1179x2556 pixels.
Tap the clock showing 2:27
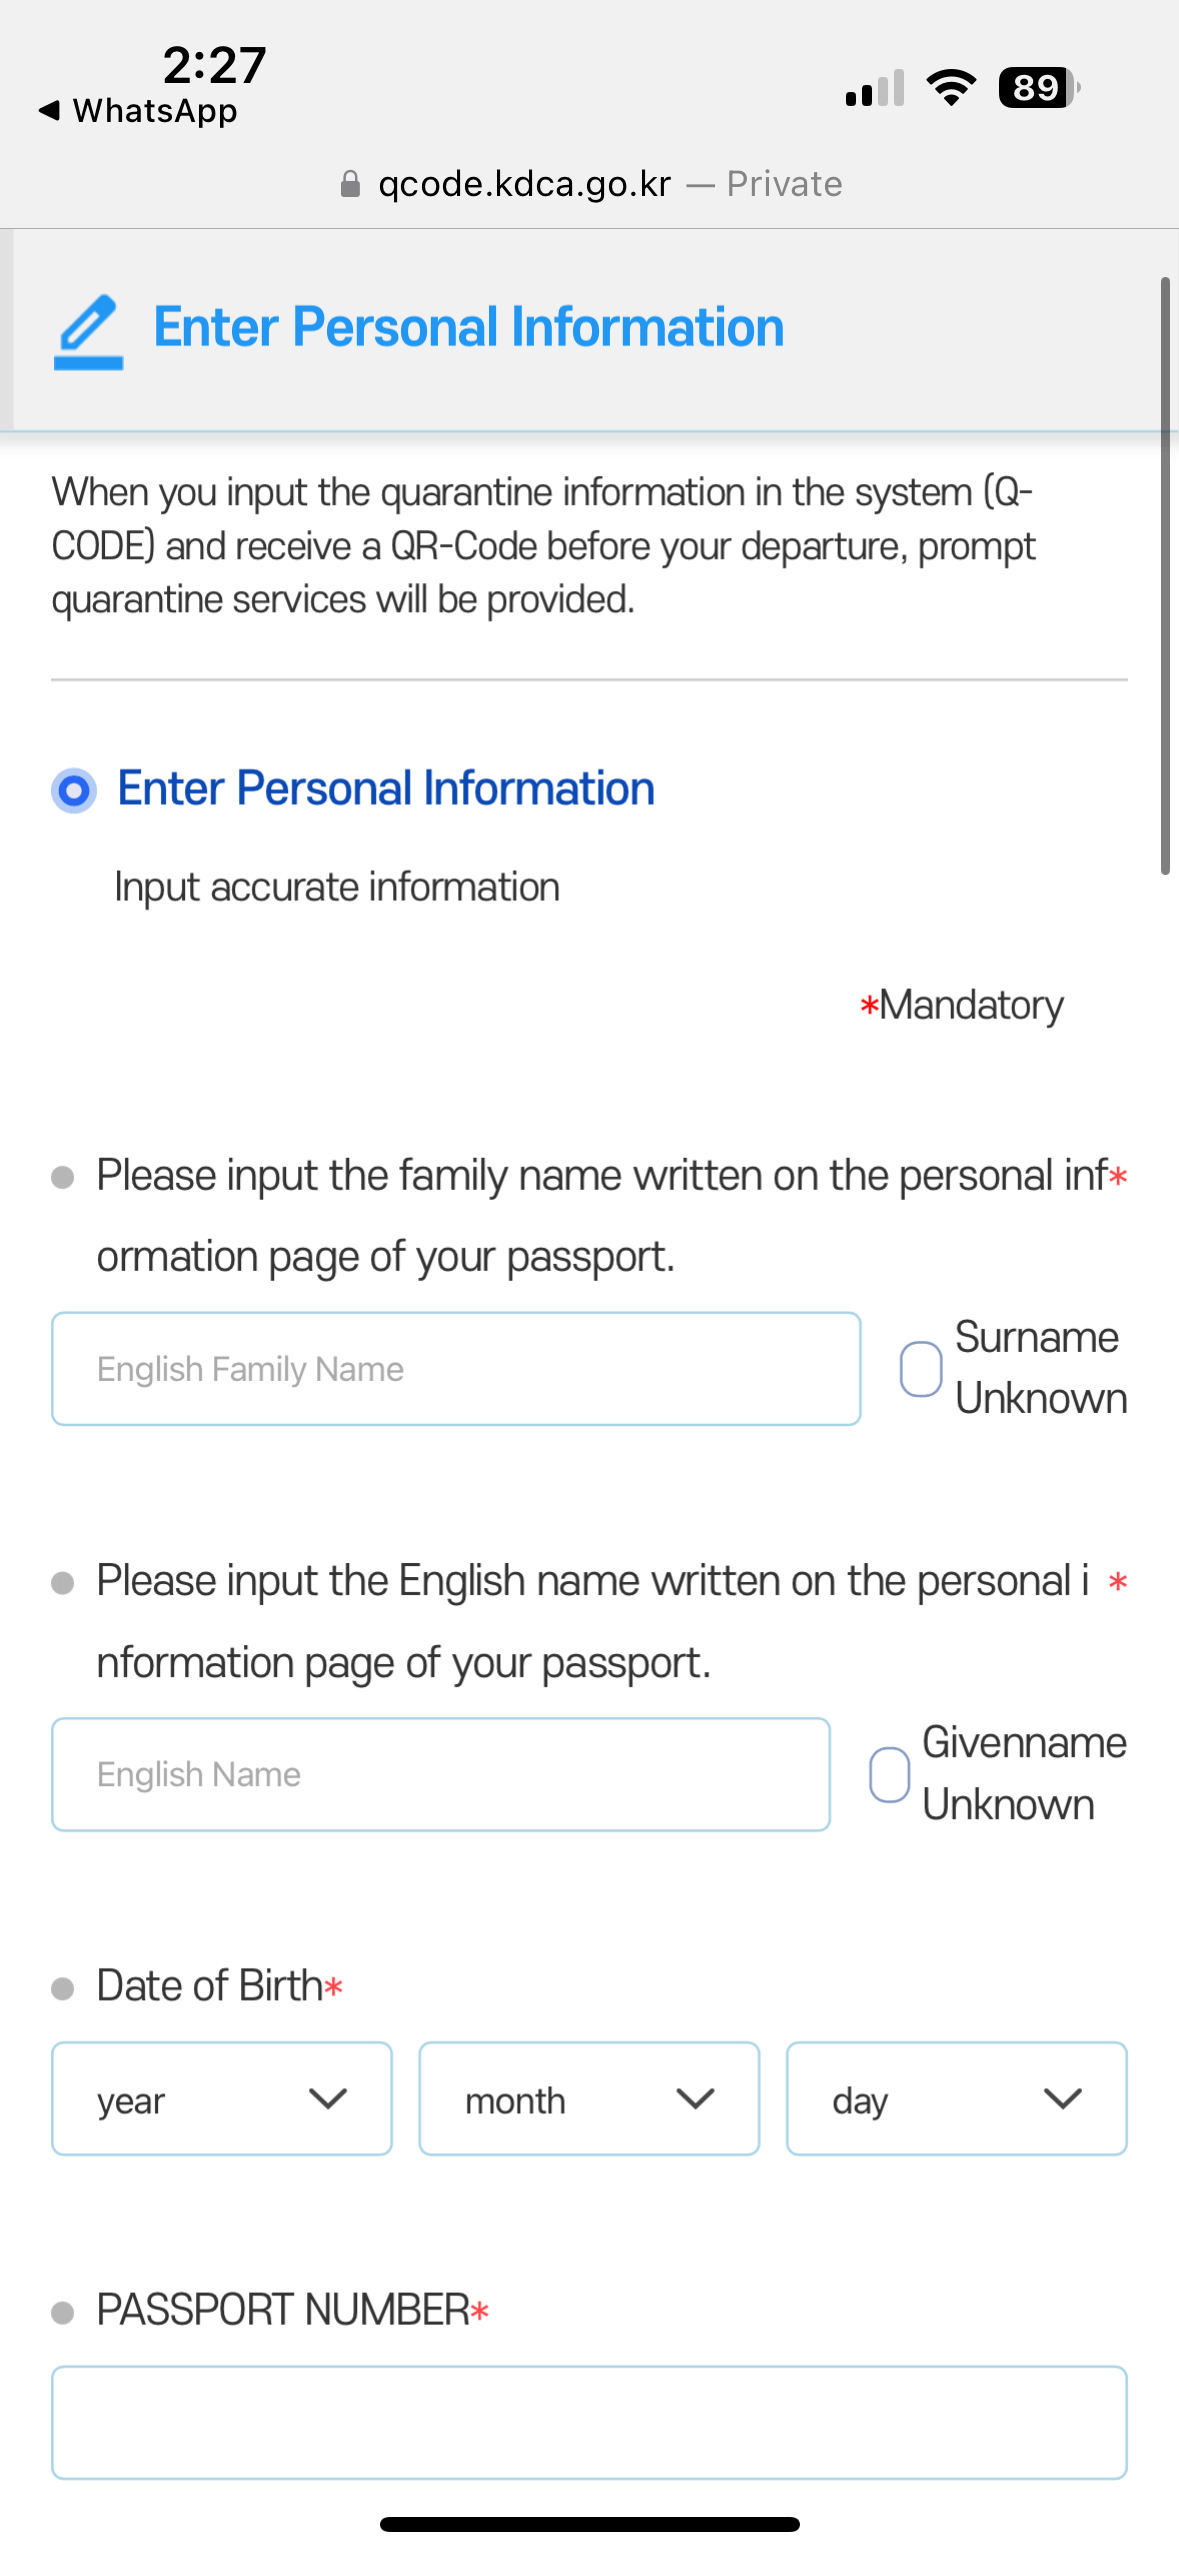(x=214, y=65)
